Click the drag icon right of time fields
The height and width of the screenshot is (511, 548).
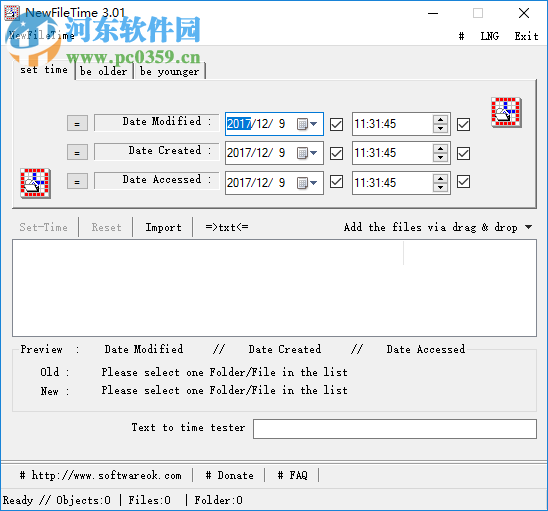[506, 113]
